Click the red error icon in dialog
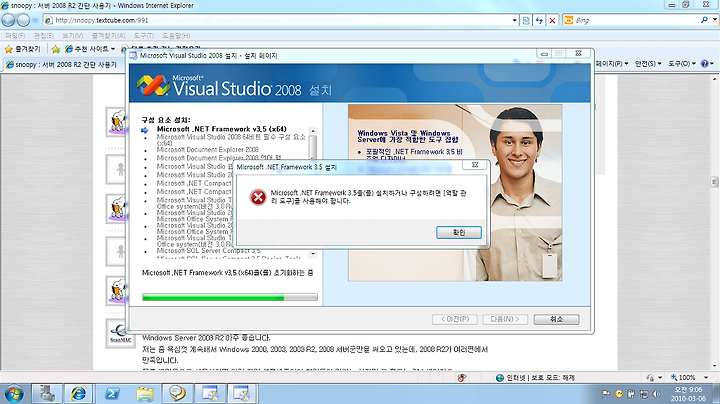The width and height of the screenshot is (720, 404). coord(258,197)
